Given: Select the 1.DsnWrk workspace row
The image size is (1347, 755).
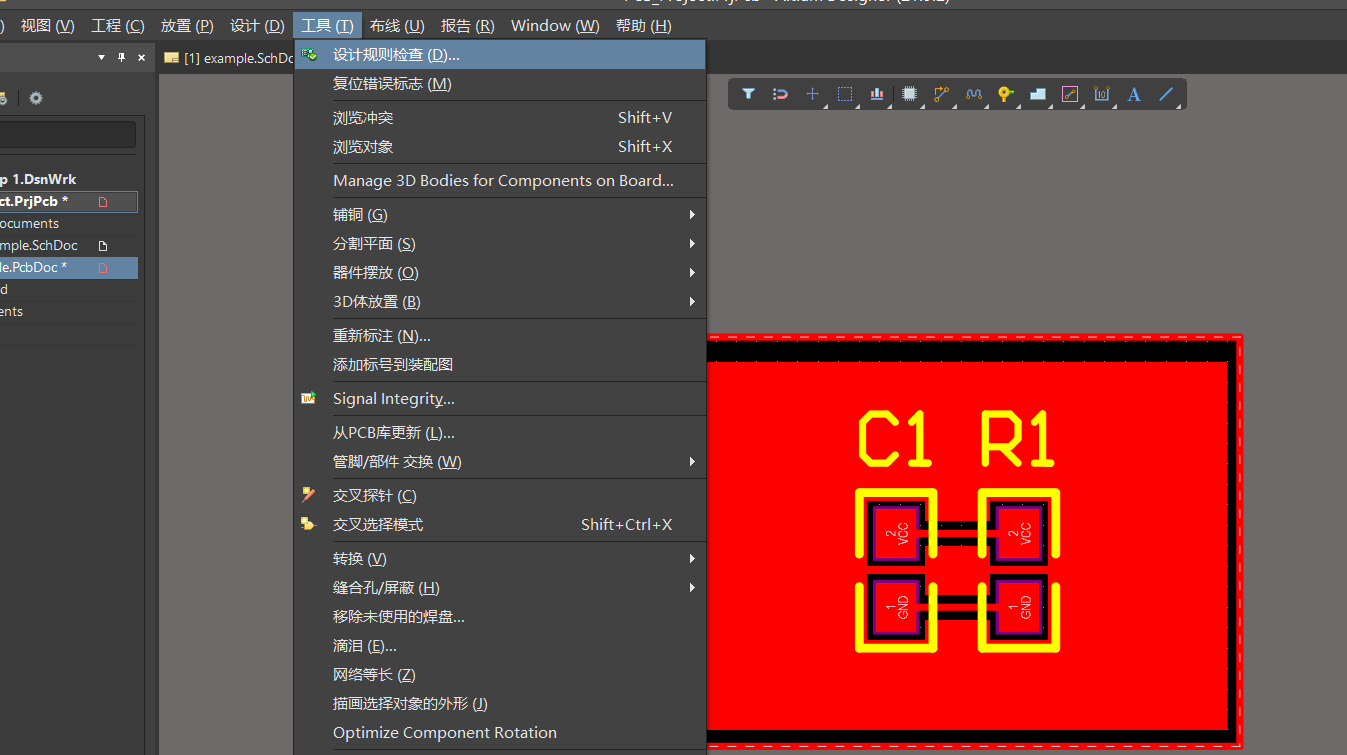Looking at the screenshot, I should [69, 180].
